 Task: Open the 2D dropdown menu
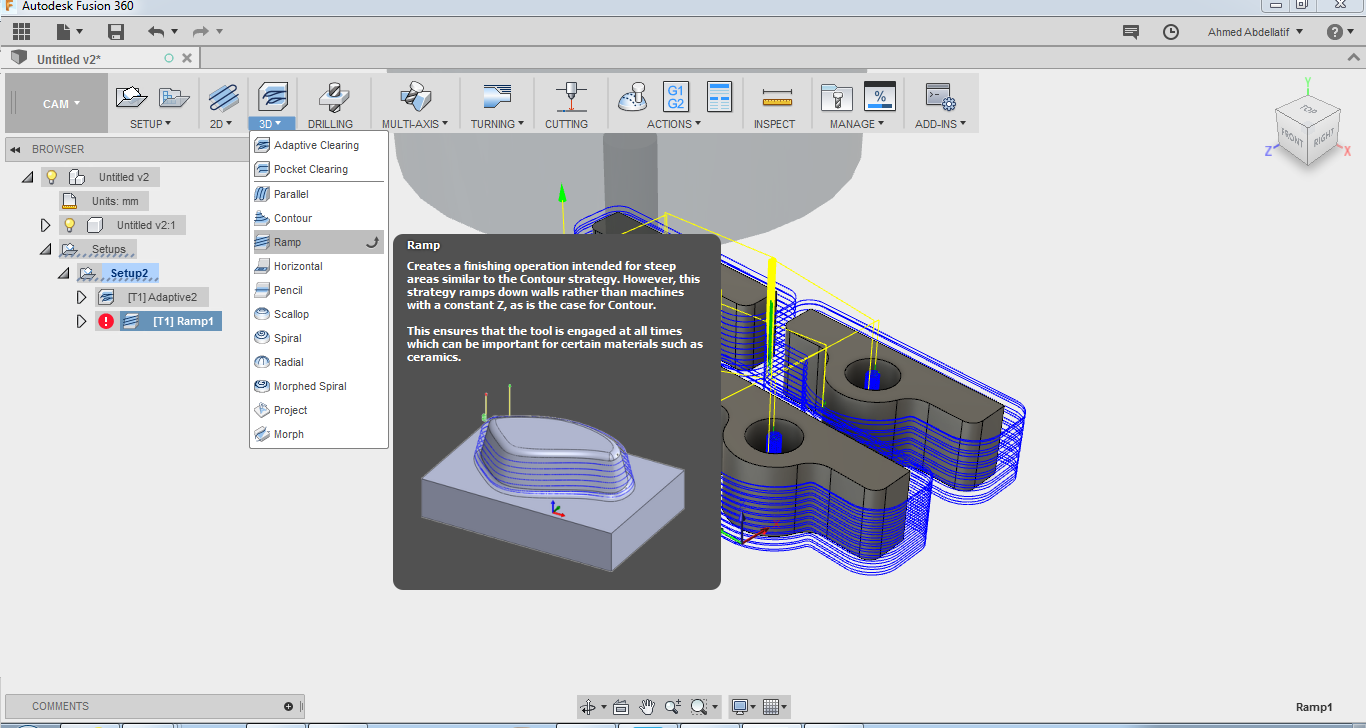220,124
